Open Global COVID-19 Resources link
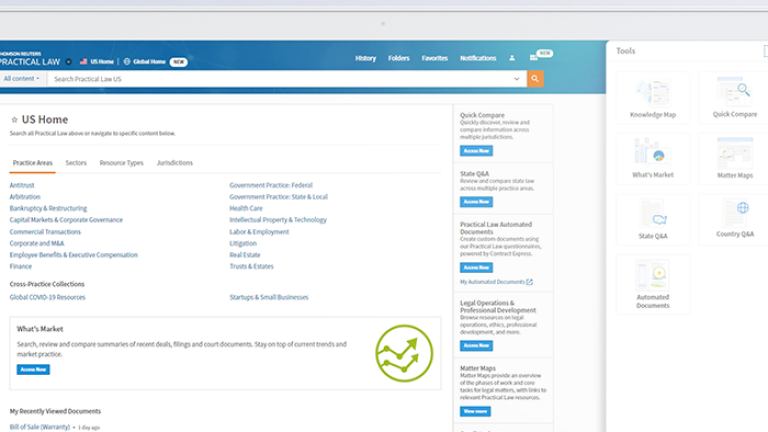 [x=48, y=297]
